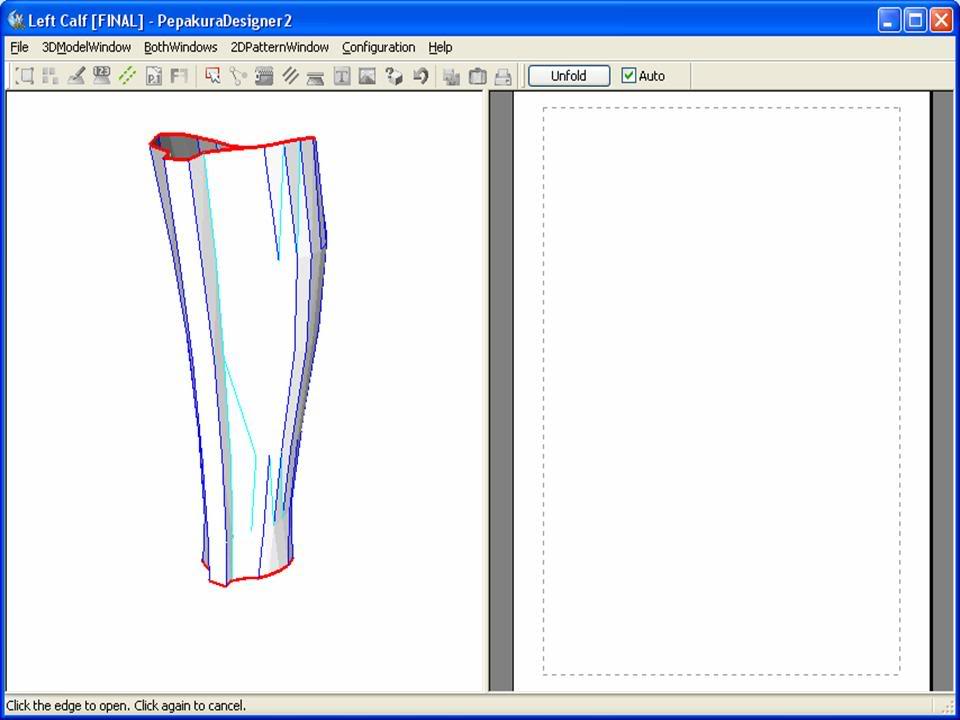Click the Pepakura app icon in title bar
Screen dimensions: 960x720
click(x=17, y=20)
